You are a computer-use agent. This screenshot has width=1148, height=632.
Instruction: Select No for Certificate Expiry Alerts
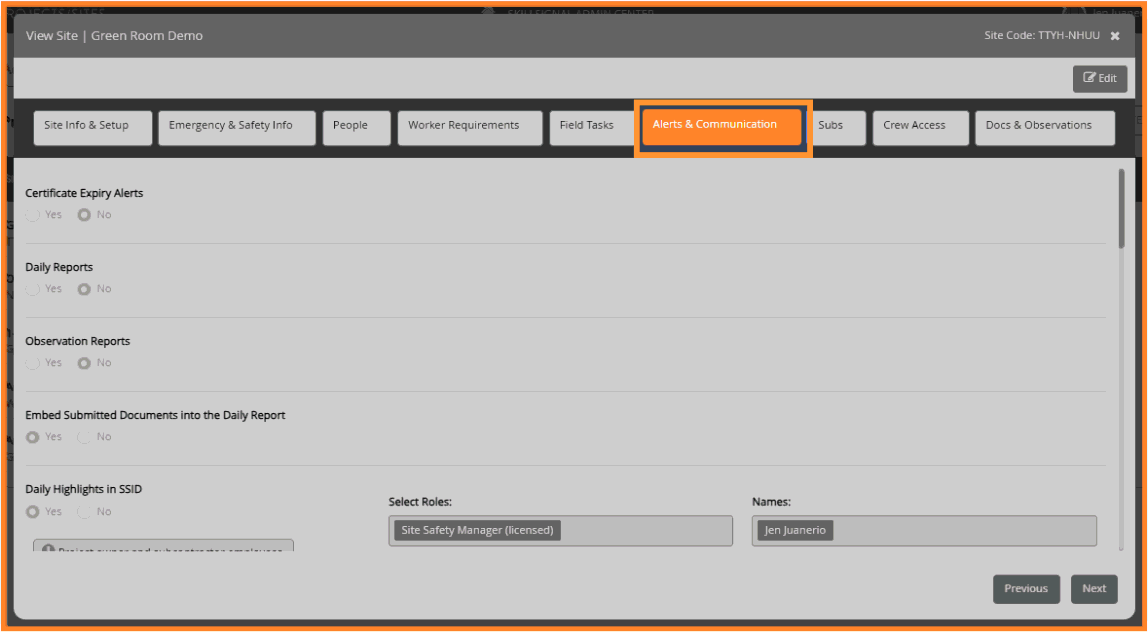(x=84, y=215)
